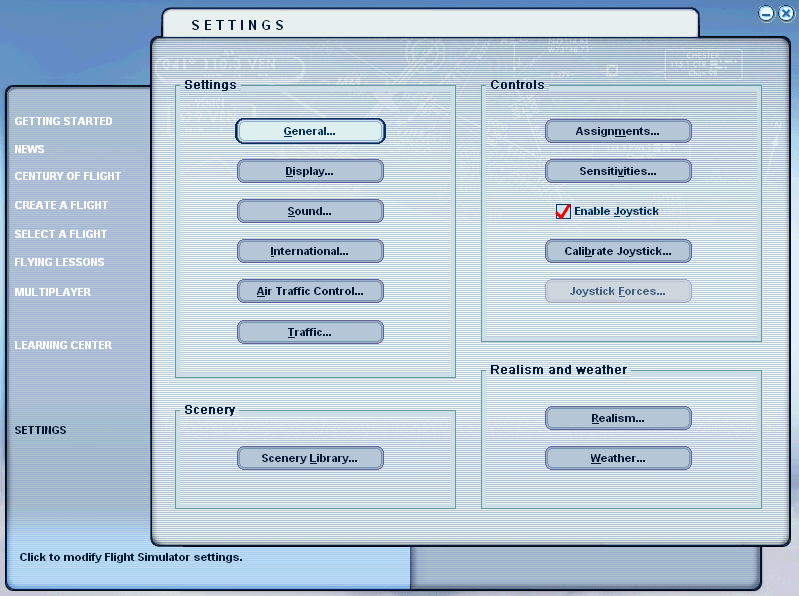Open the Scenery Library

tap(310, 458)
